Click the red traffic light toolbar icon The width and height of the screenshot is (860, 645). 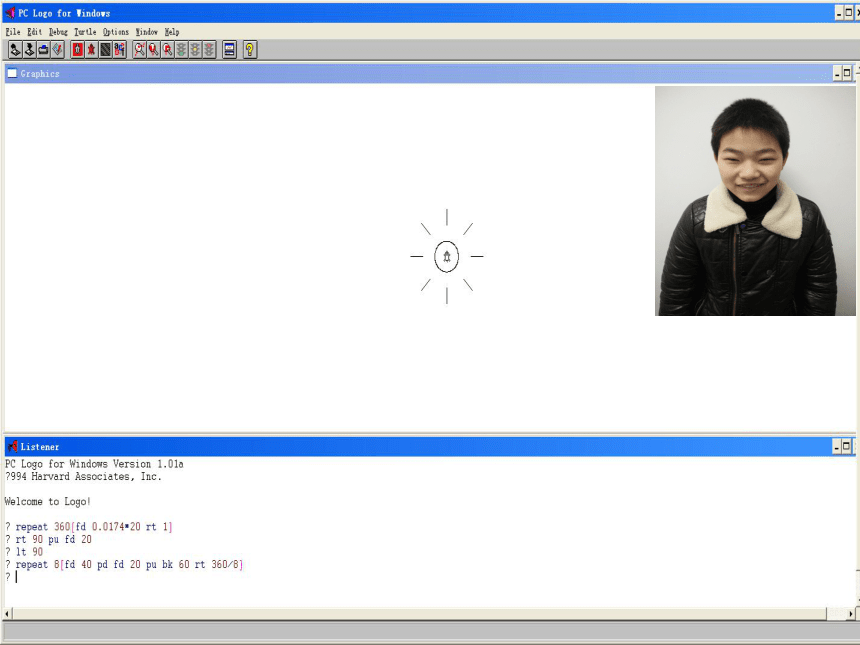point(210,50)
